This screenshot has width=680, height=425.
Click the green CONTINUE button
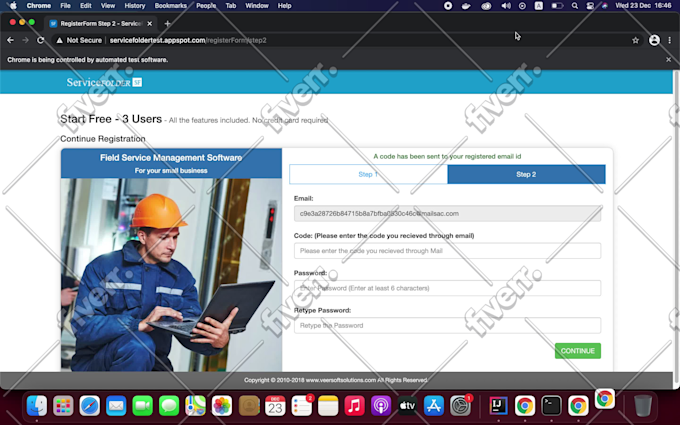578,351
